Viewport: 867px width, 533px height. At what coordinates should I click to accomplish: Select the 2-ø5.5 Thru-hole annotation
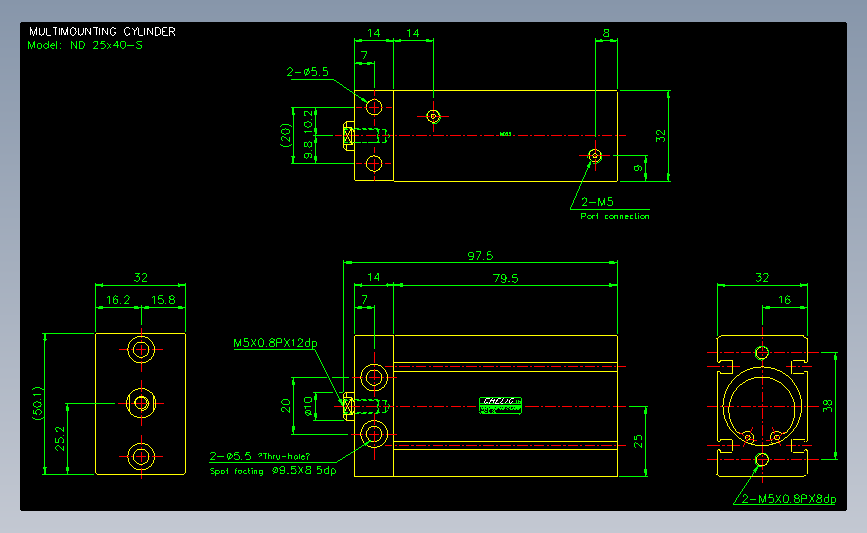260,456
